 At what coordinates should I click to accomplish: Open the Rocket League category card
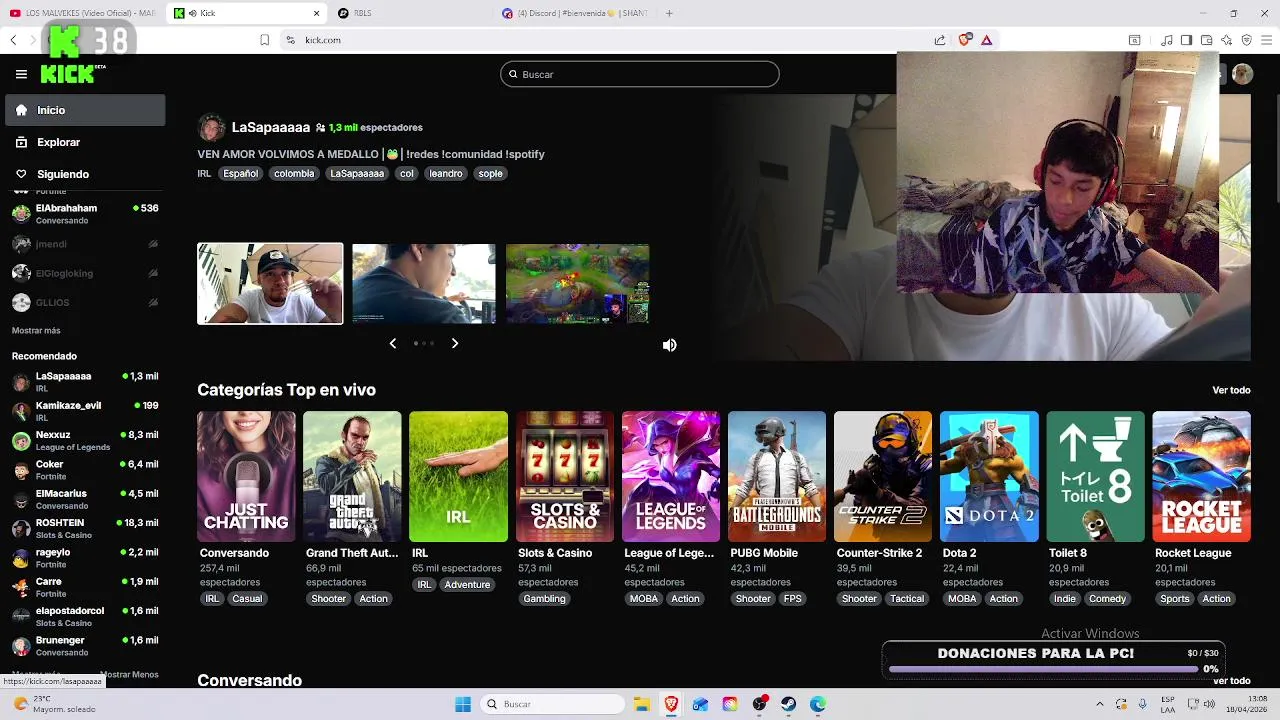[x=1201, y=477]
